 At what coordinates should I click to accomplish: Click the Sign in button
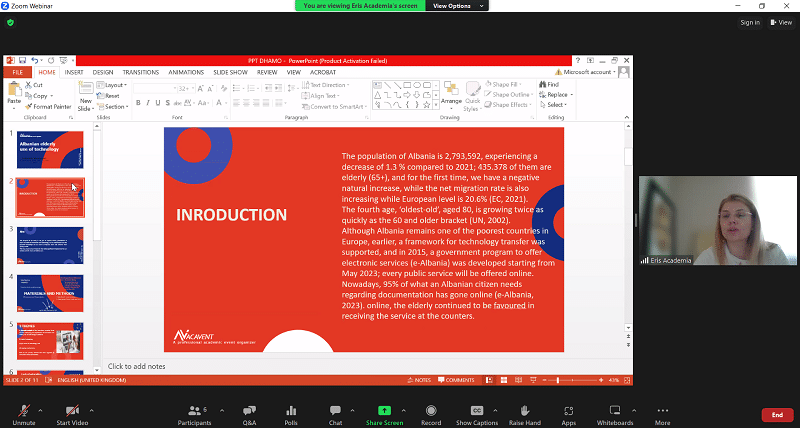tap(749, 22)
